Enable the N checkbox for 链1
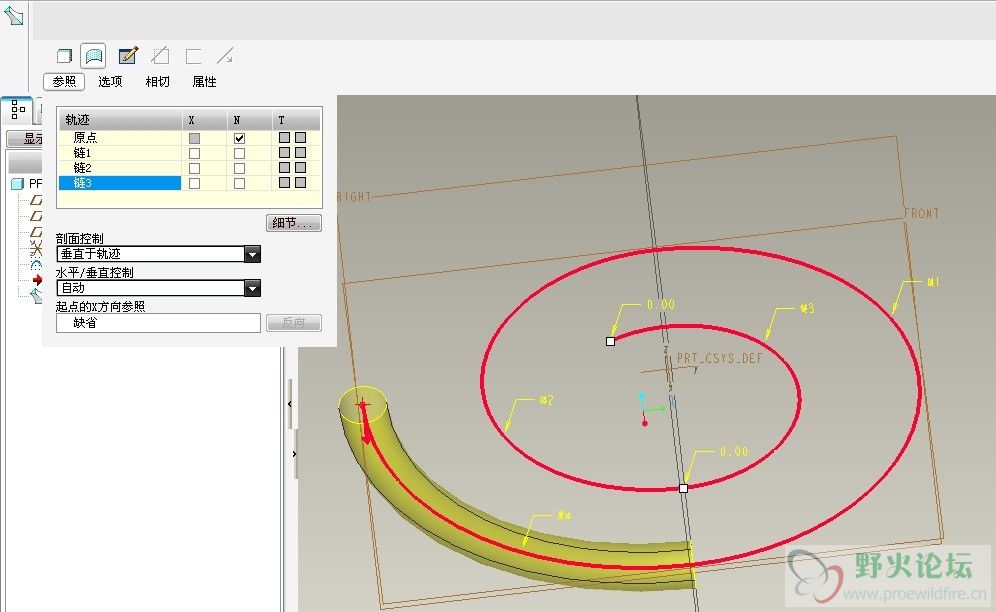 pyautogui.click(x=239, y=153)
